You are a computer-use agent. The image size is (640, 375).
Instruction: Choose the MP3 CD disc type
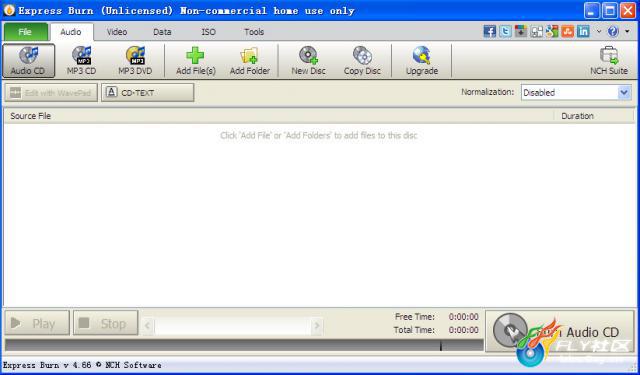click(81, 60)
